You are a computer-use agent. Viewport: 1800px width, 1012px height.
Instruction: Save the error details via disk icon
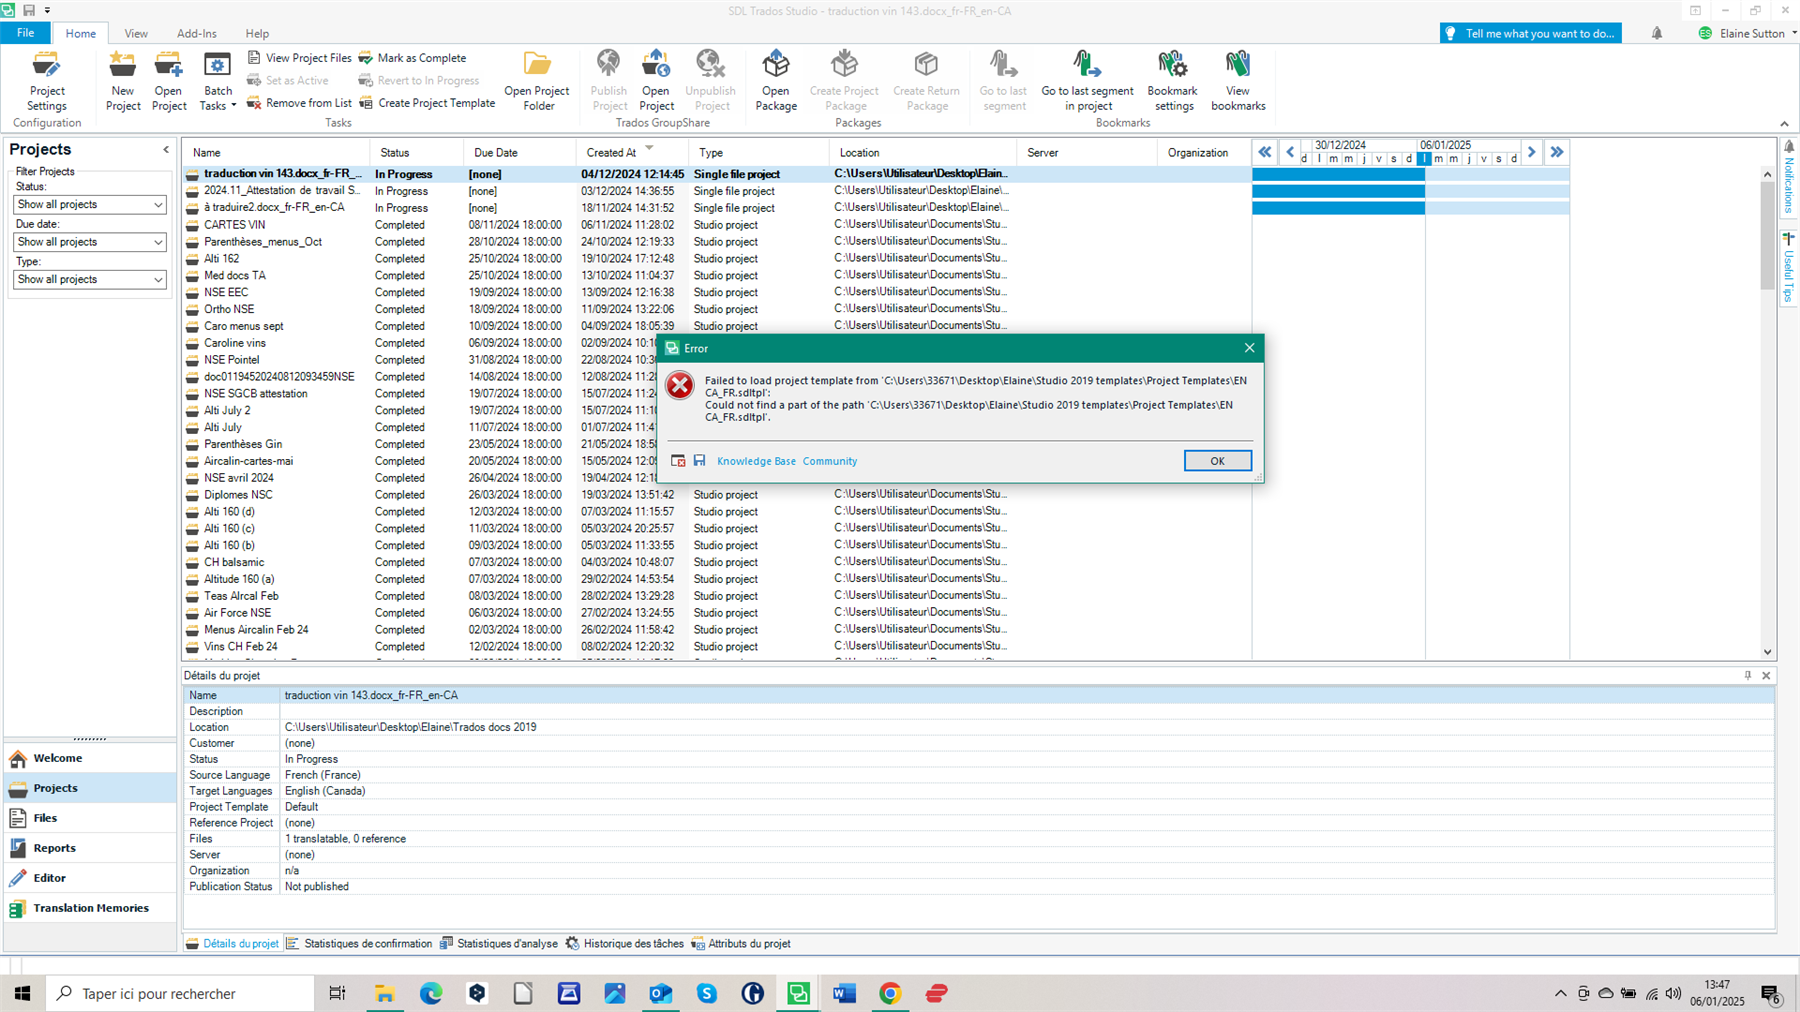pyautogui.click(x=699, y=461)
